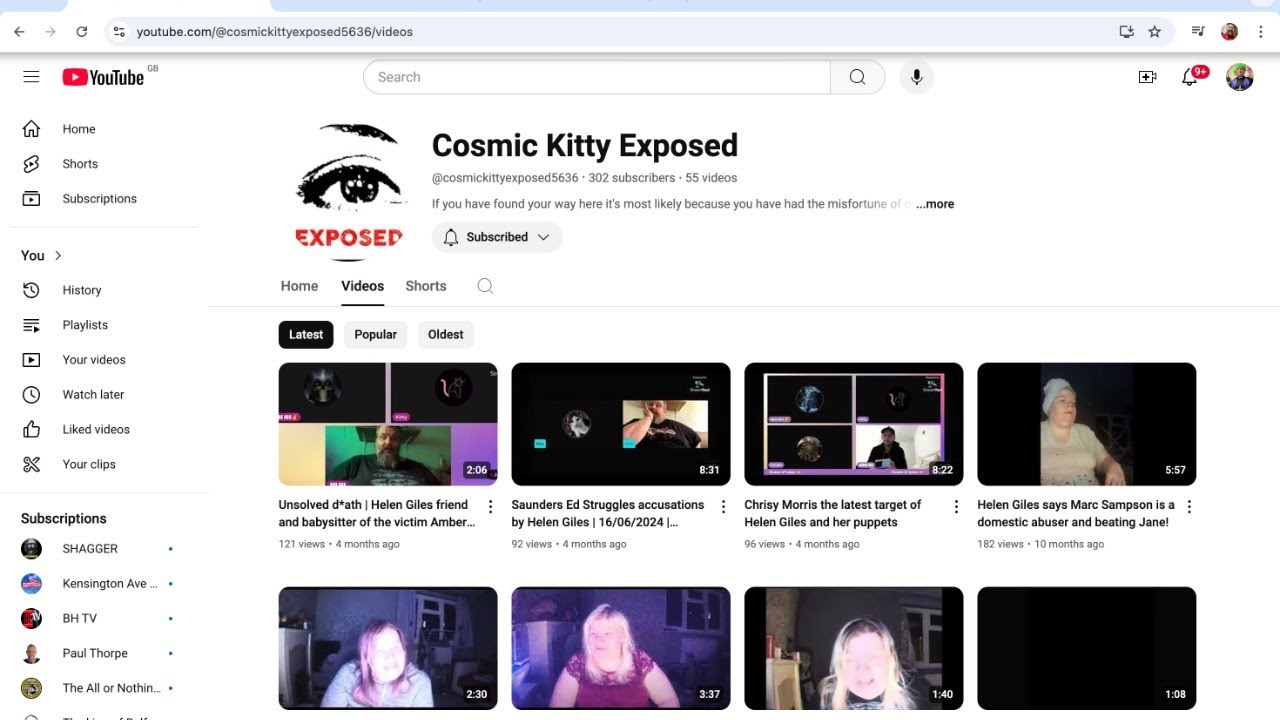Switch to the channel Shorts tab
Screen dimensions: 1280x720
(x=426, y=286)
